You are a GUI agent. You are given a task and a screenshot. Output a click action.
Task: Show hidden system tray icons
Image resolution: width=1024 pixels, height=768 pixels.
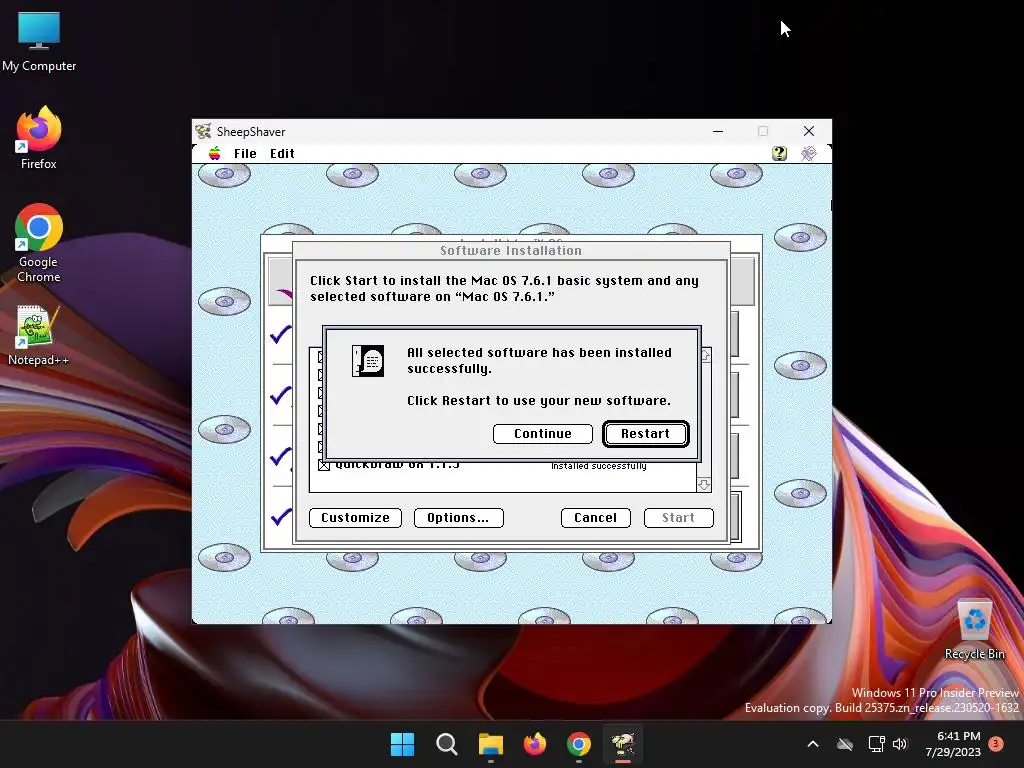coord(813,744)
